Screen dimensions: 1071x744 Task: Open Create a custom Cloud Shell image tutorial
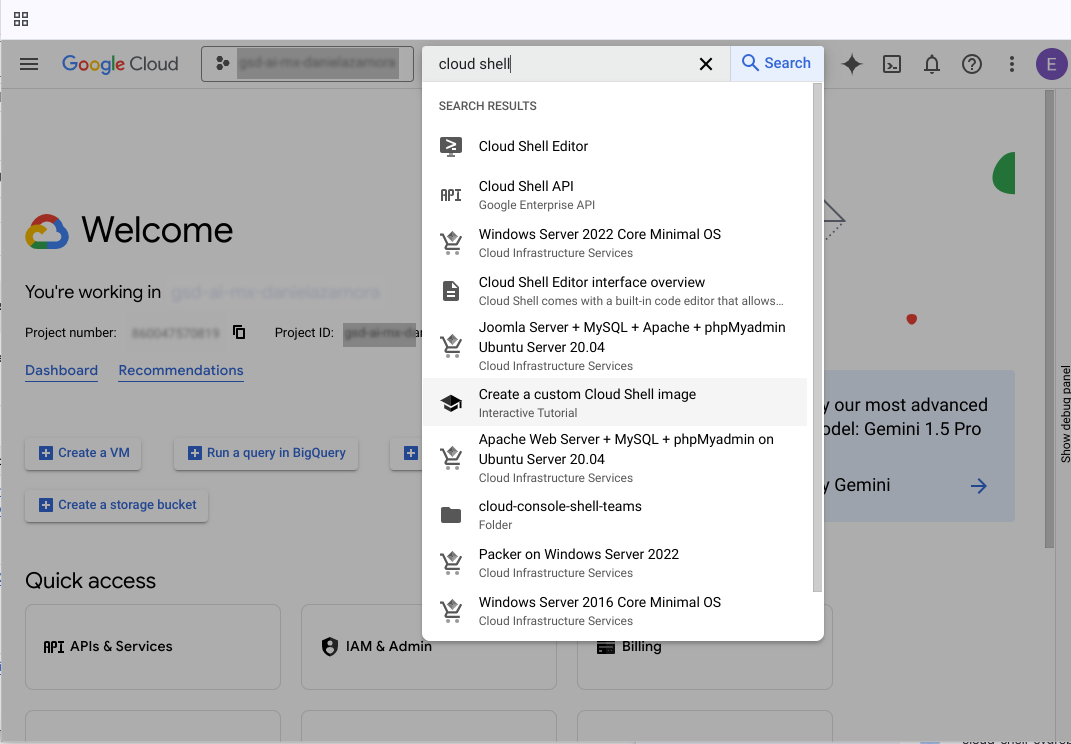[x=587, y=402]
